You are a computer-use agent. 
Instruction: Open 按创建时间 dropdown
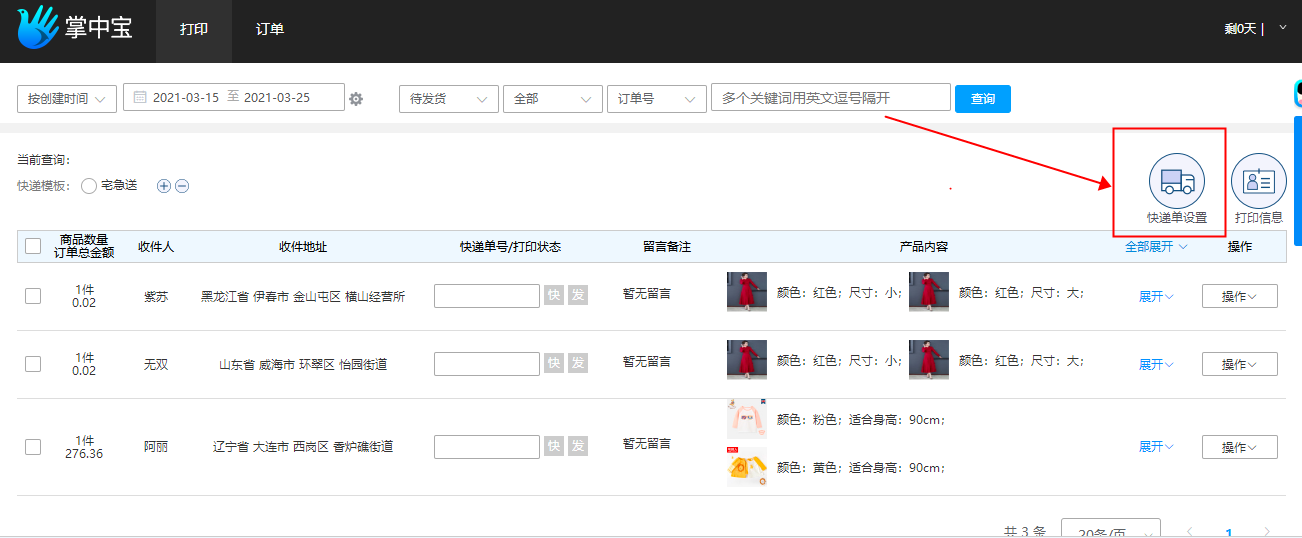point(67,99)
